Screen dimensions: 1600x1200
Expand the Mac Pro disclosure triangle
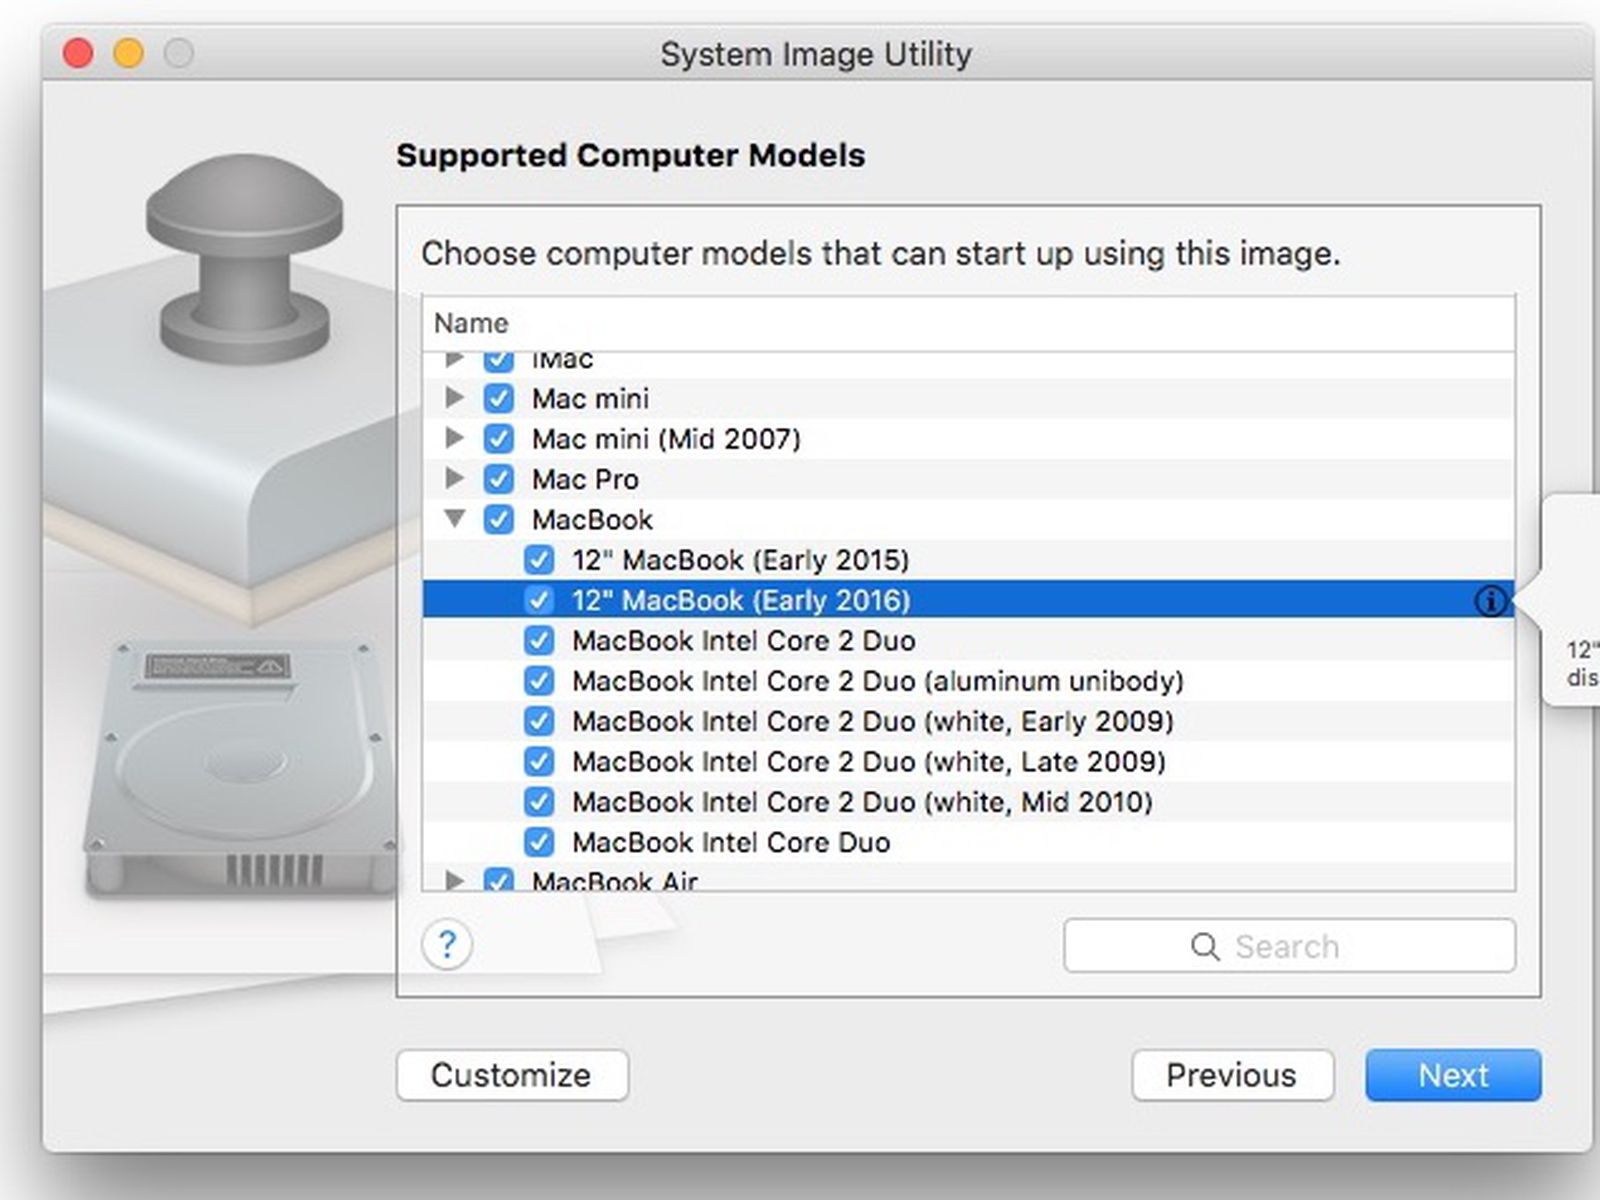tap(454, 478)
